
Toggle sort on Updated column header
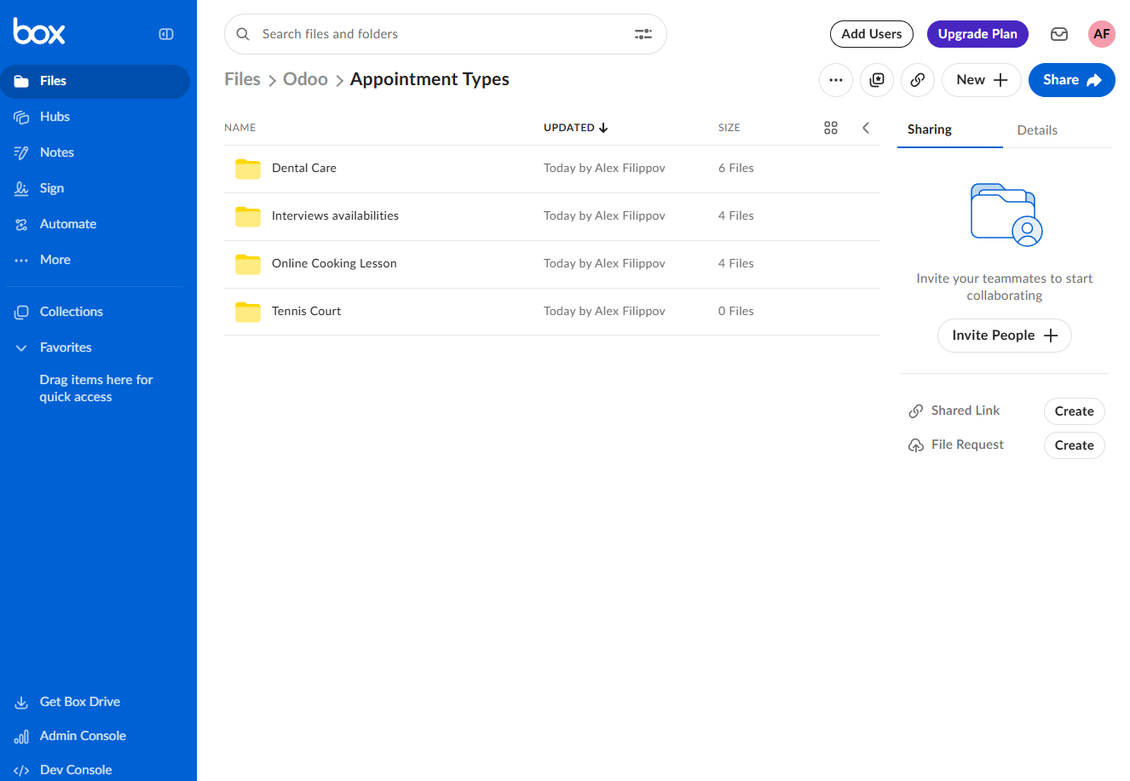(x=576, y=128)
